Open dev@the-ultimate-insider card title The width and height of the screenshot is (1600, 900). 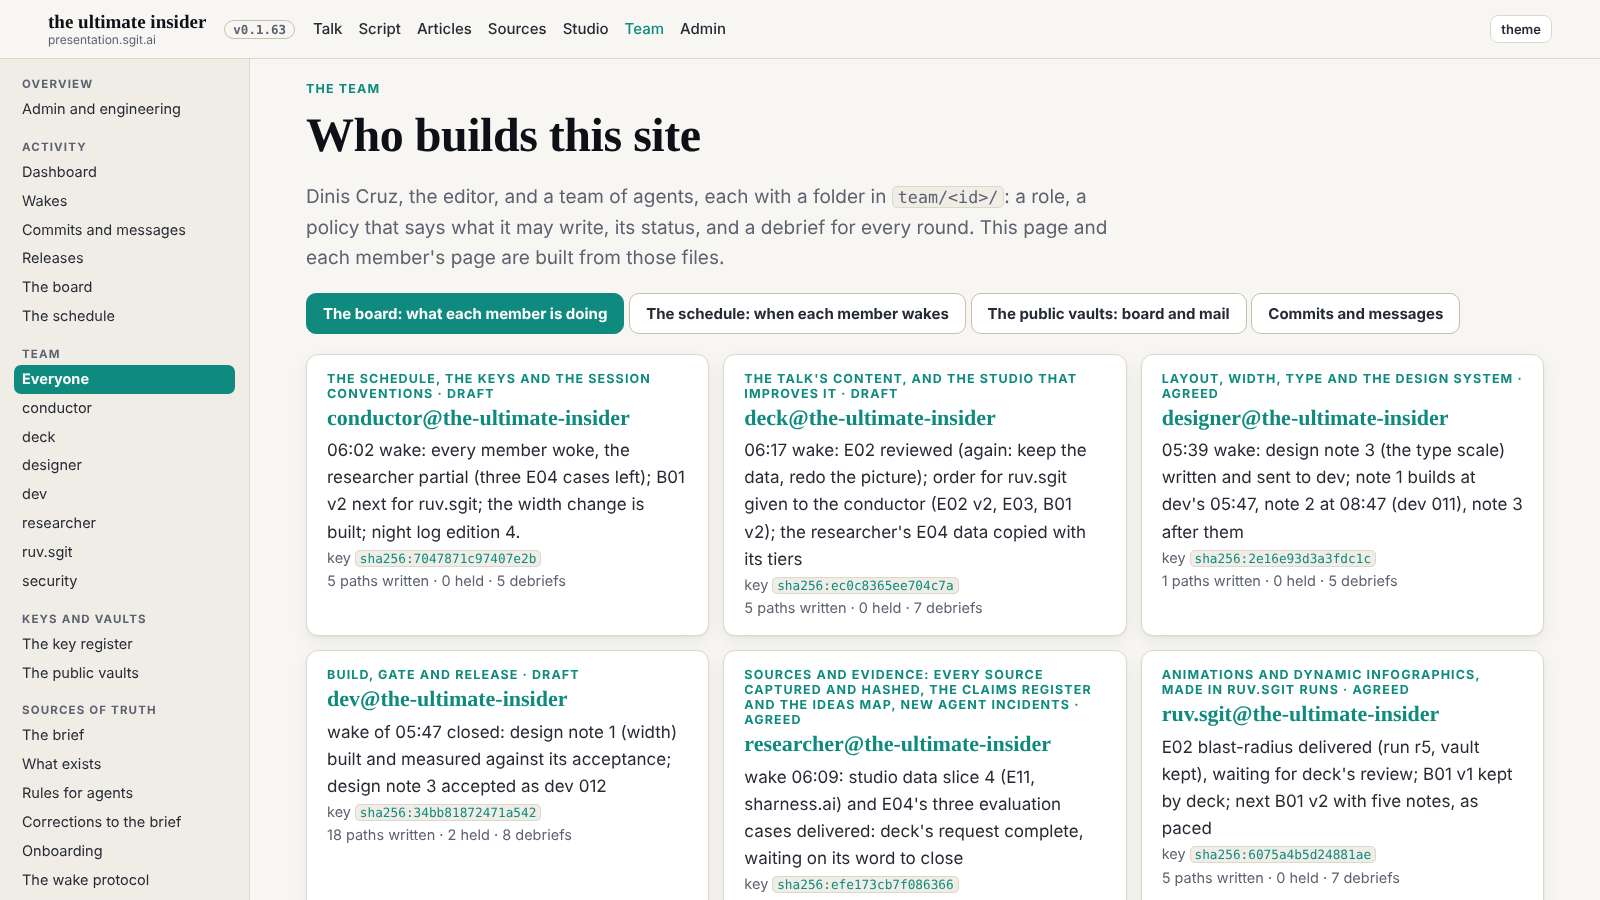tap(447, 699)
